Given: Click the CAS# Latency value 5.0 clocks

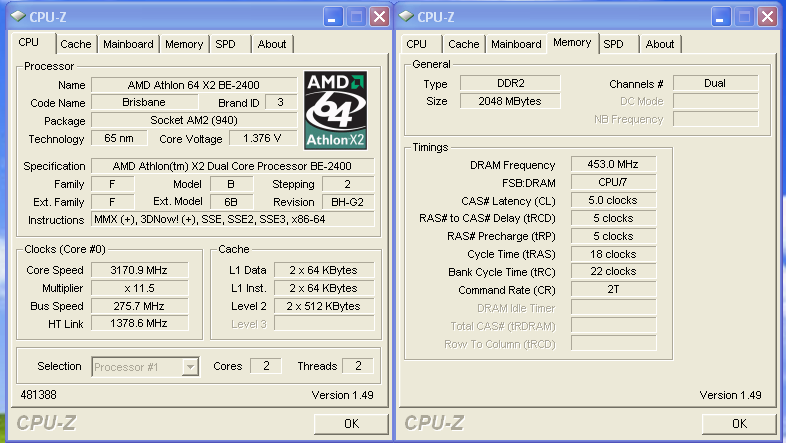Looking at the screenshot, I should (613, 200).
